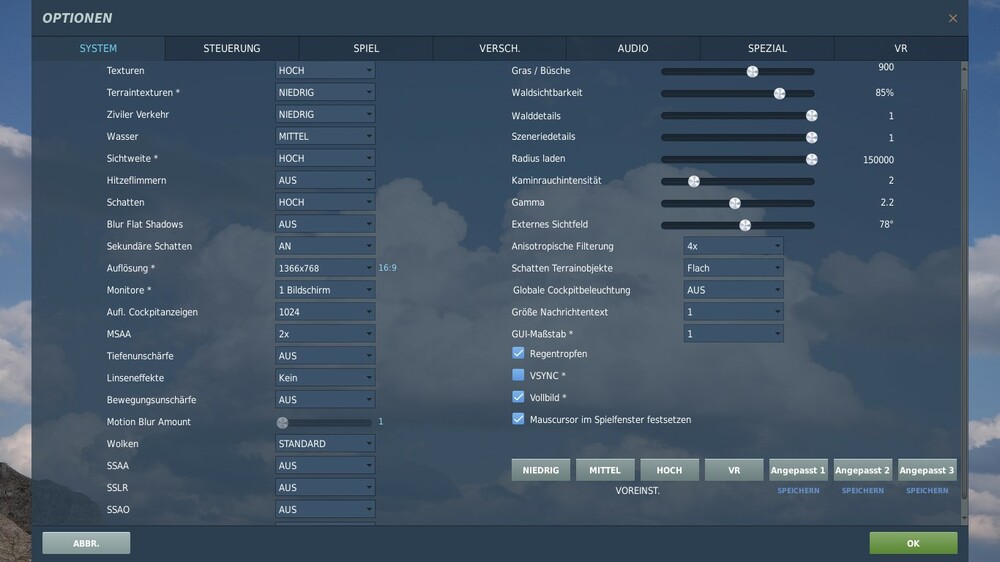Close the Optionen dialog with X
1000x562 pixels.
click(x=953, y=18)
